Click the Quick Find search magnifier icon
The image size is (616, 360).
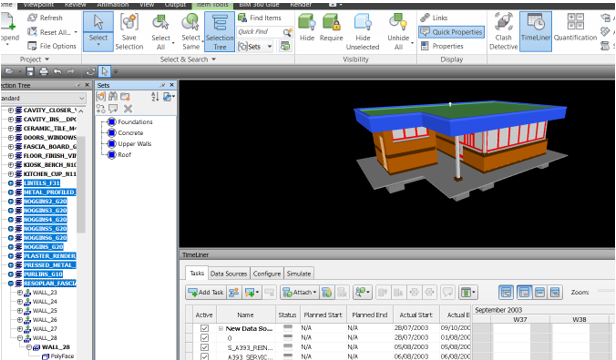(x=288, y=32)
